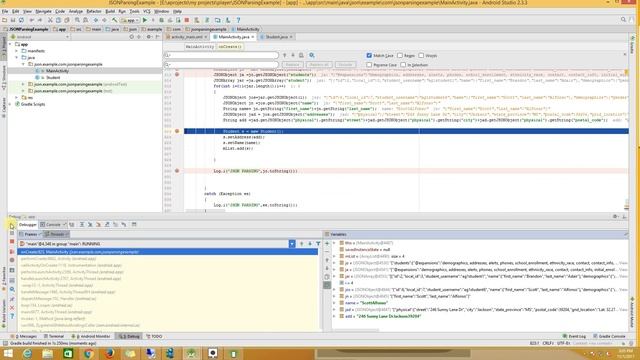640x360 pixels.
Task: Enable the Words checkbox
Action: point(421,56)
